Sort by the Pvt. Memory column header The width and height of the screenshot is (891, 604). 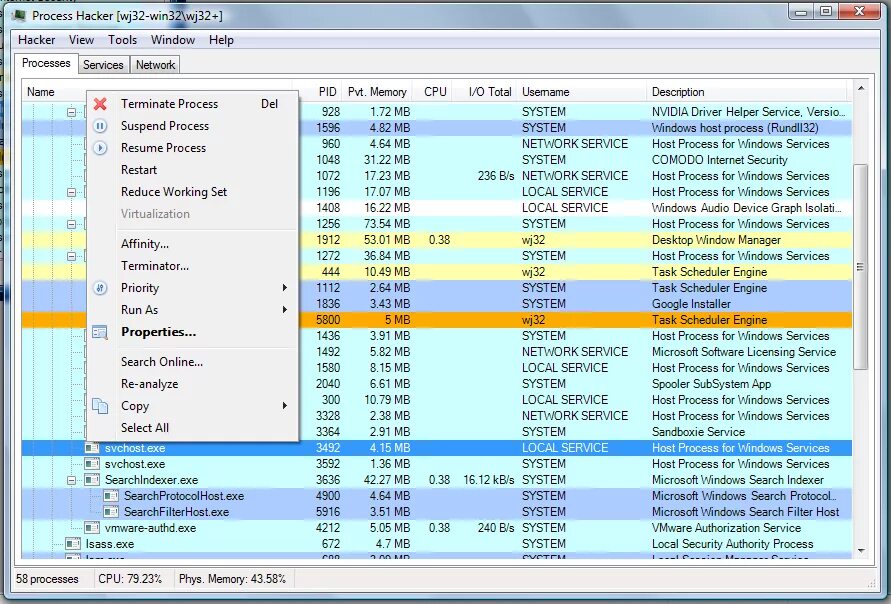pyautogui.click(x=377, y=92)
